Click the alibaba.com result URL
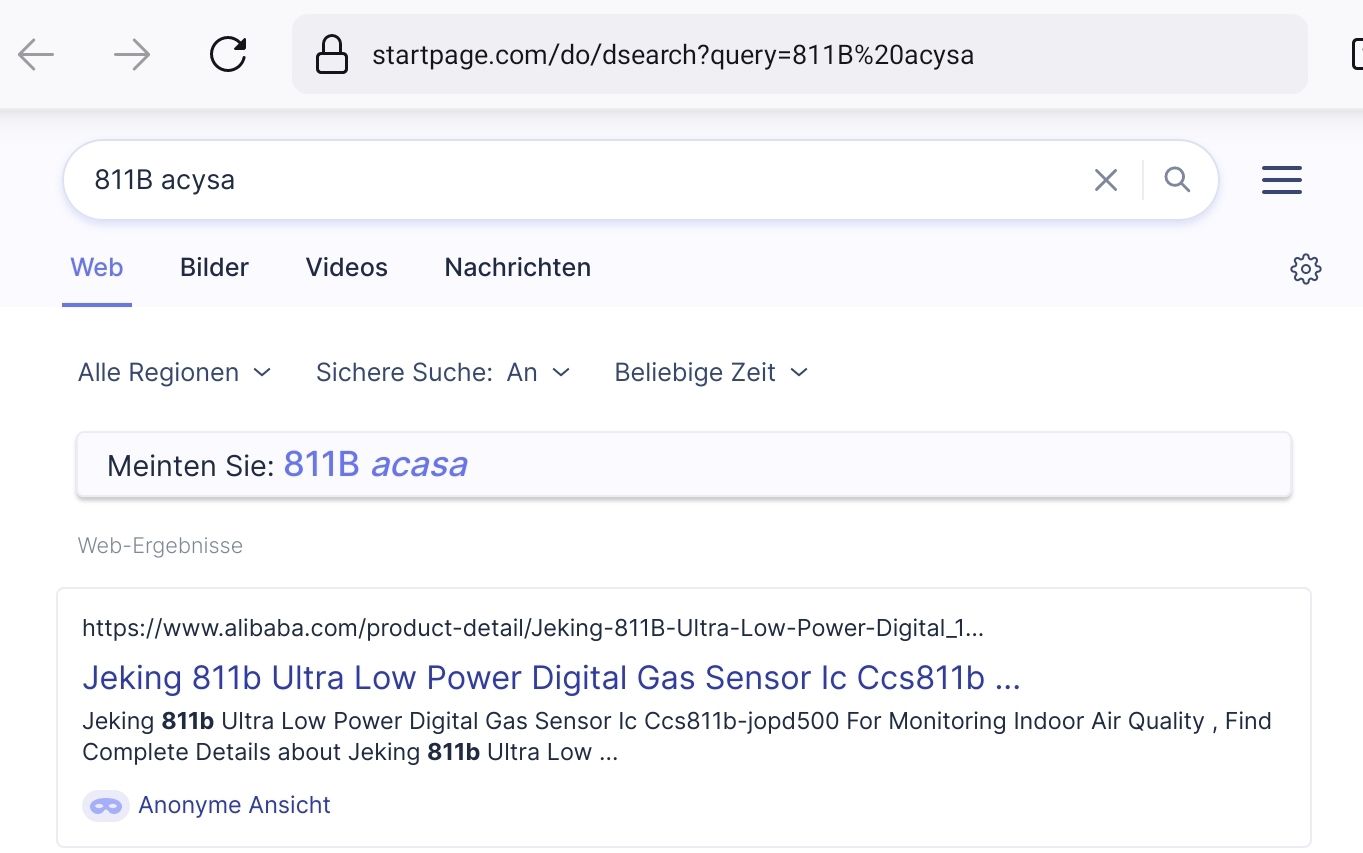Viewport: 1363px width, 853px height. [533, 629]
